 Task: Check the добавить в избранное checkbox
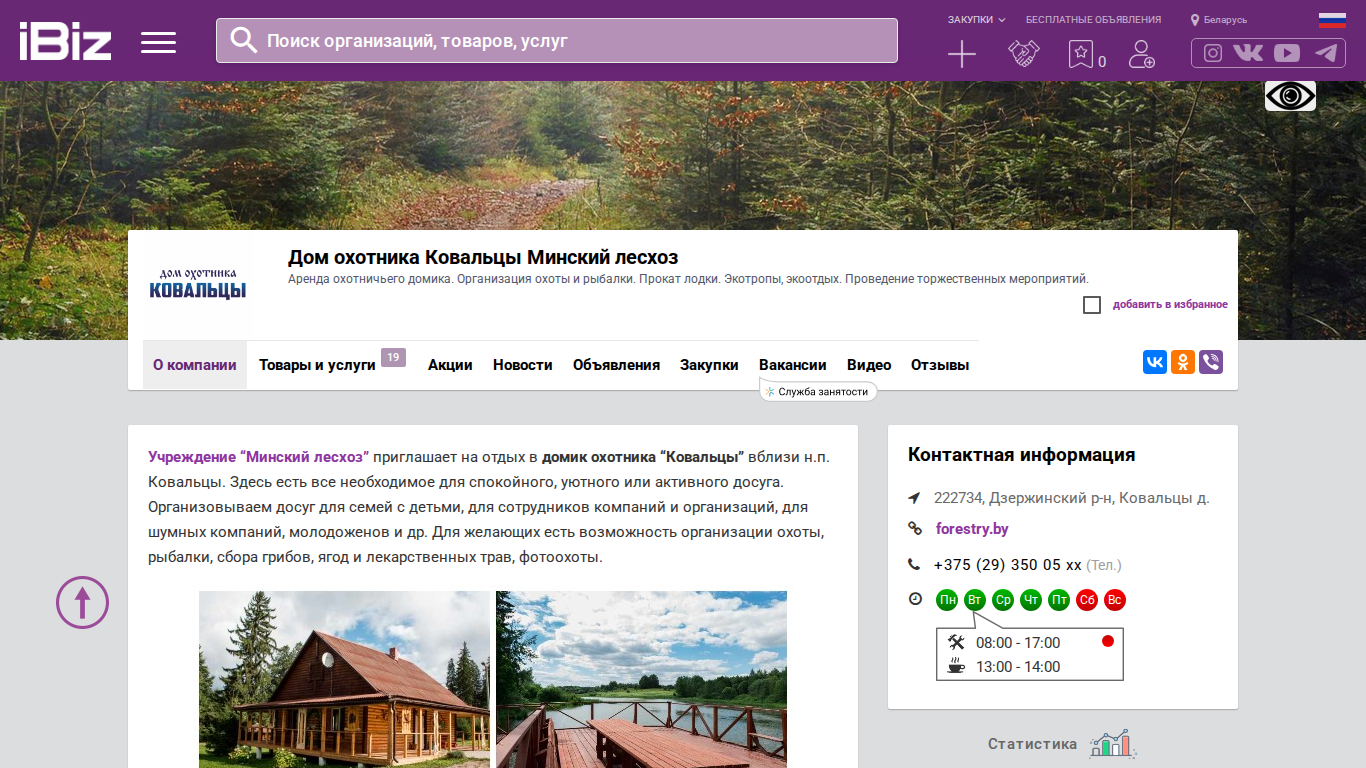click(x=1092, y=305)
